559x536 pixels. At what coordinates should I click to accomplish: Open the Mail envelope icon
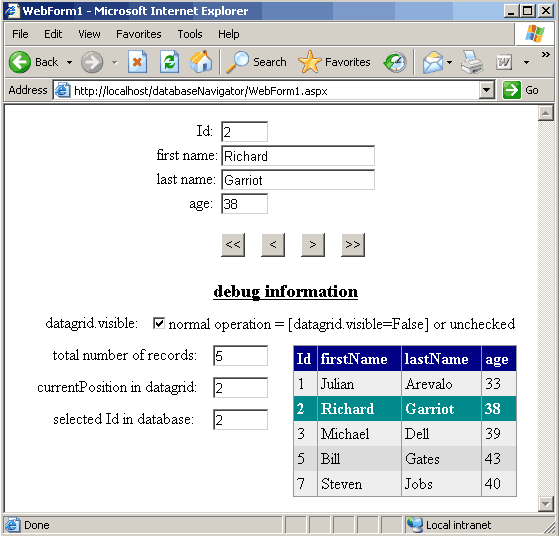tap(433, 62)
